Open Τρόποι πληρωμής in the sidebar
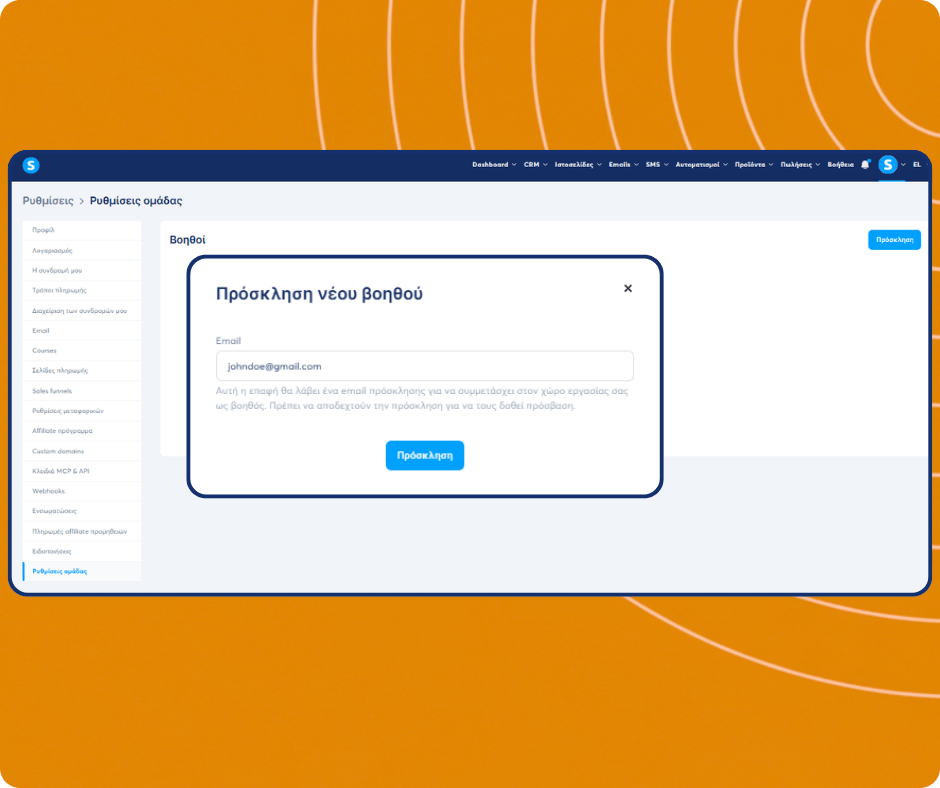Viewport: 940px width, 788px height. coord(82,290)
